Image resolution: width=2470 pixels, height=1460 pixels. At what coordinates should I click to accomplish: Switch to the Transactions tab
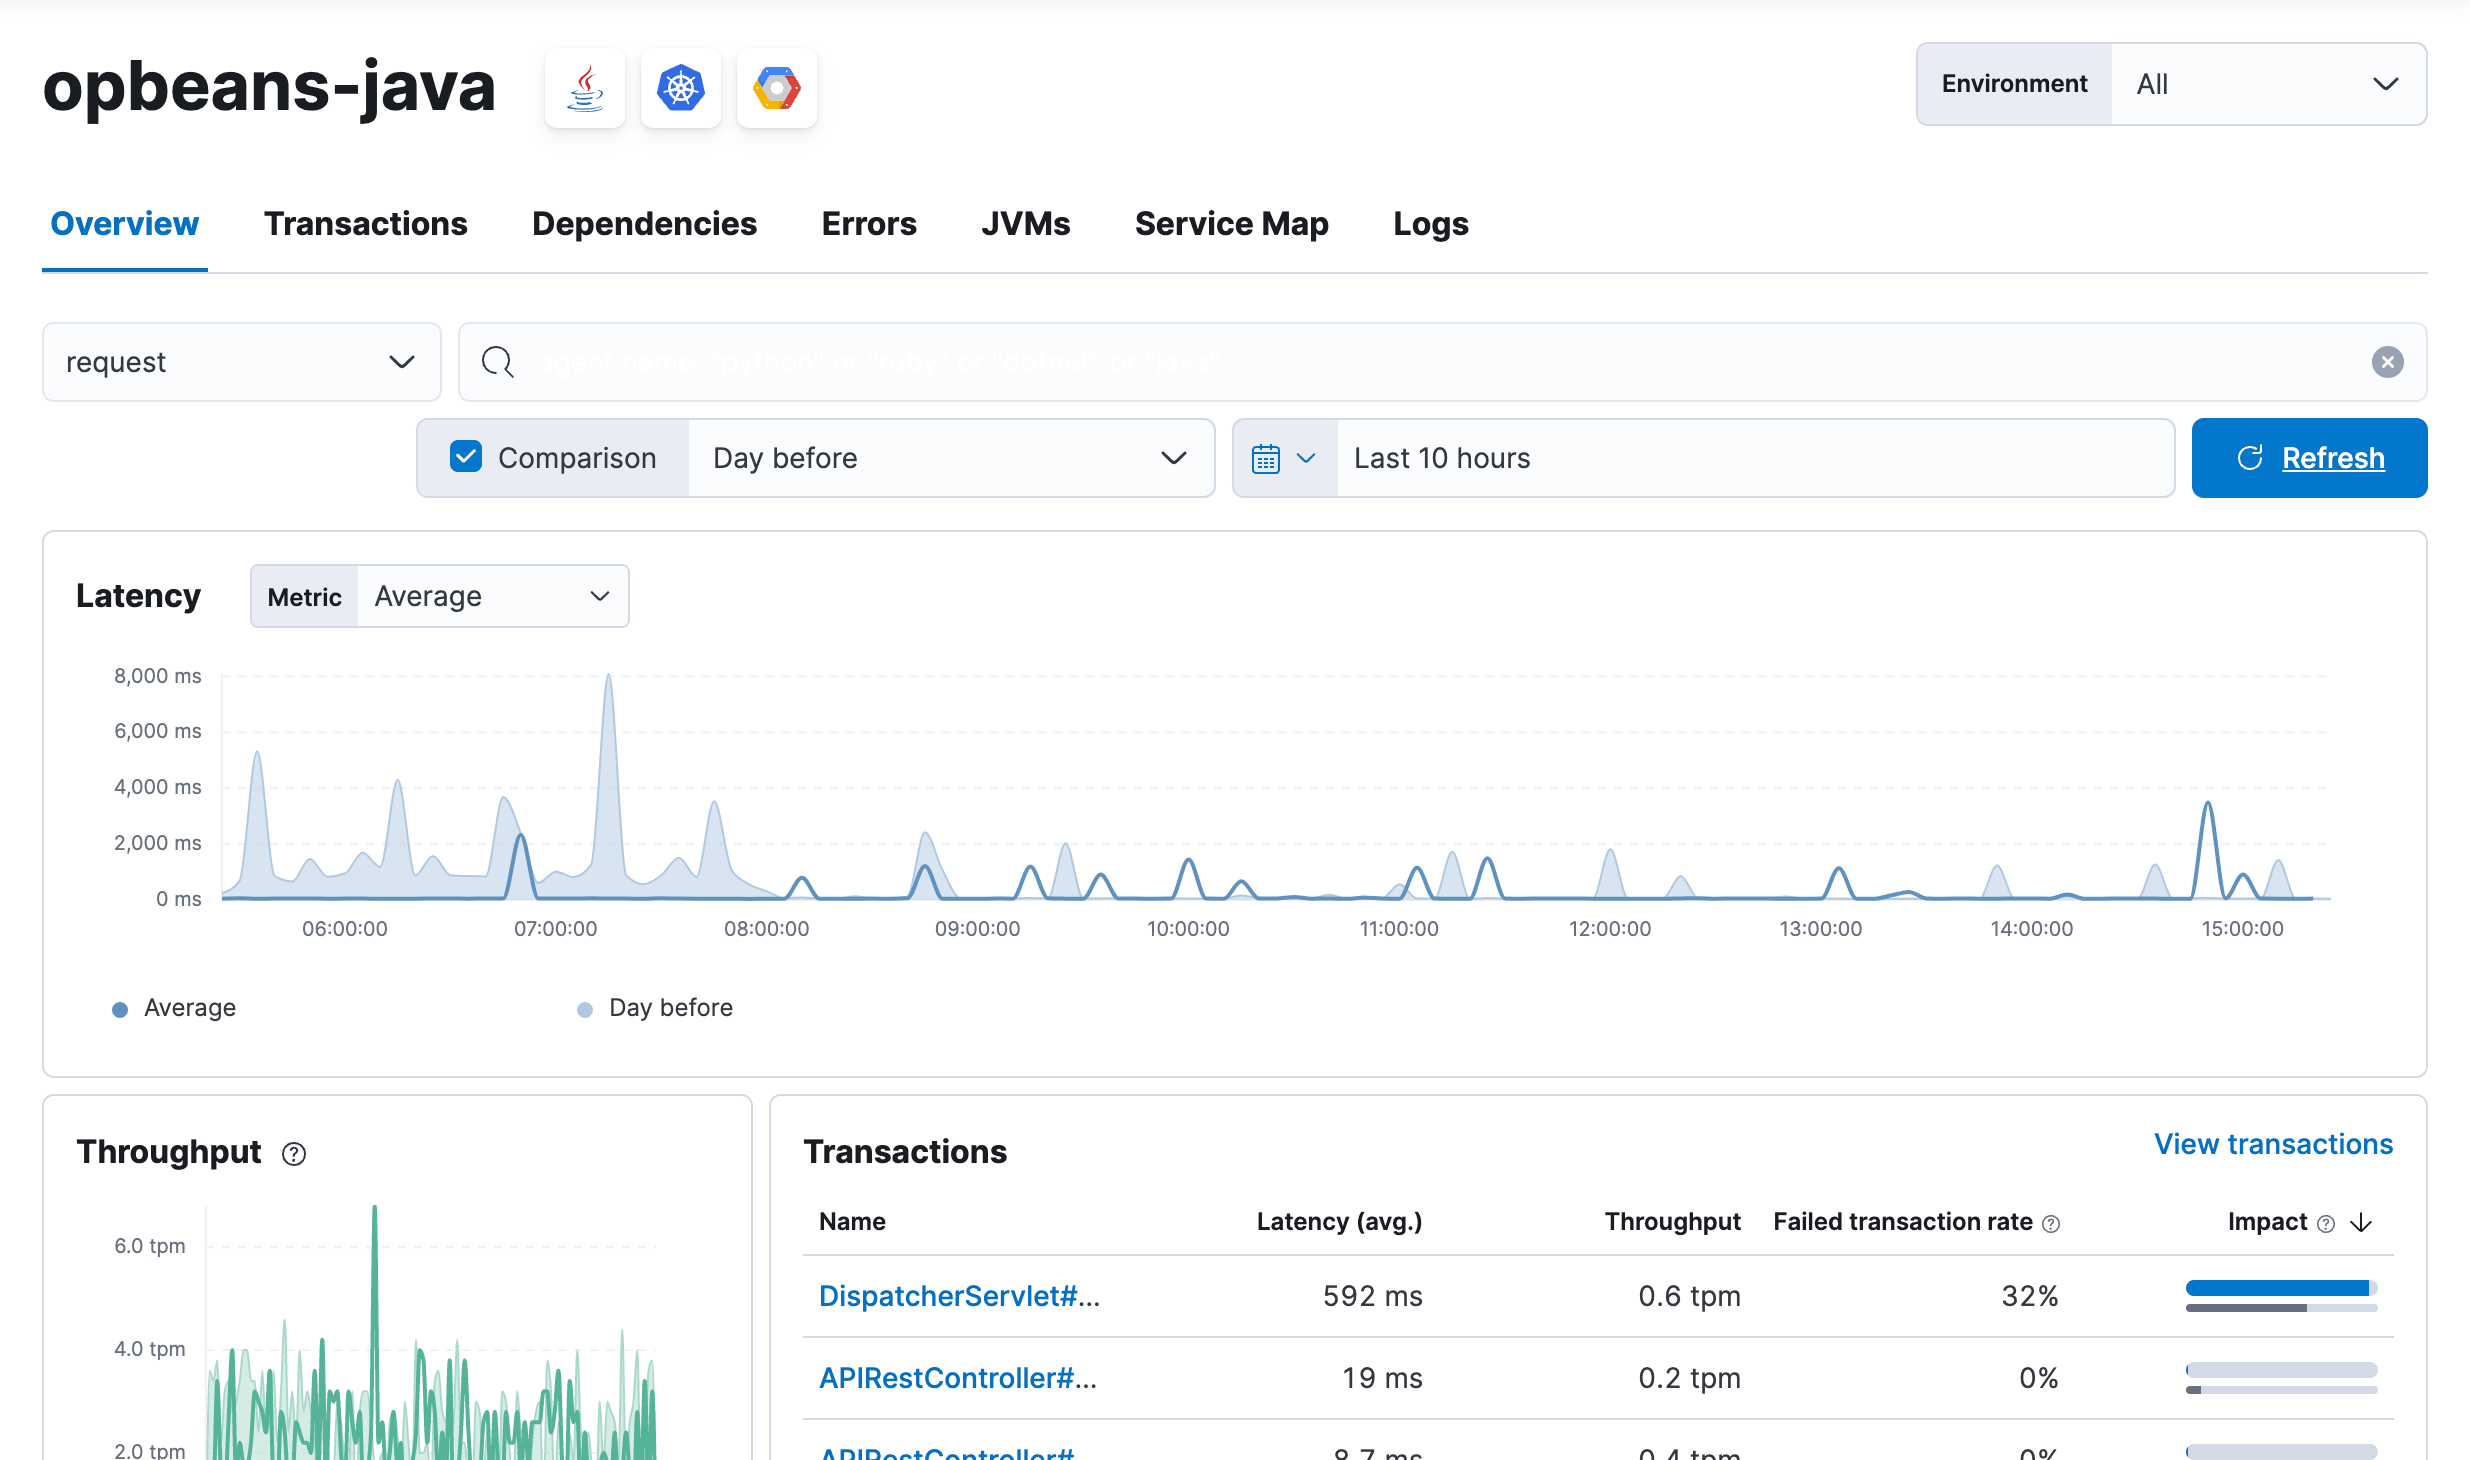tap(366, 224)
